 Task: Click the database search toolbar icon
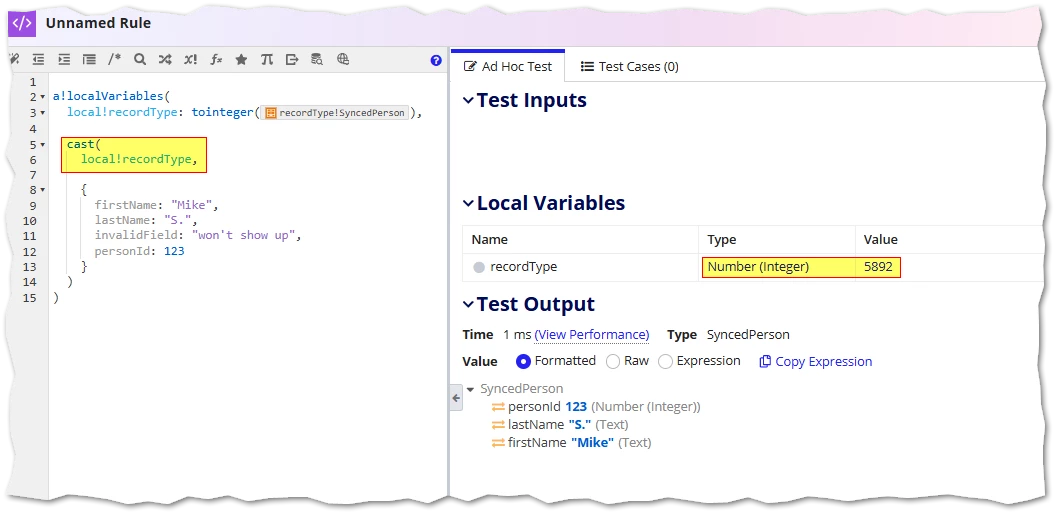(x=317, y=59)
